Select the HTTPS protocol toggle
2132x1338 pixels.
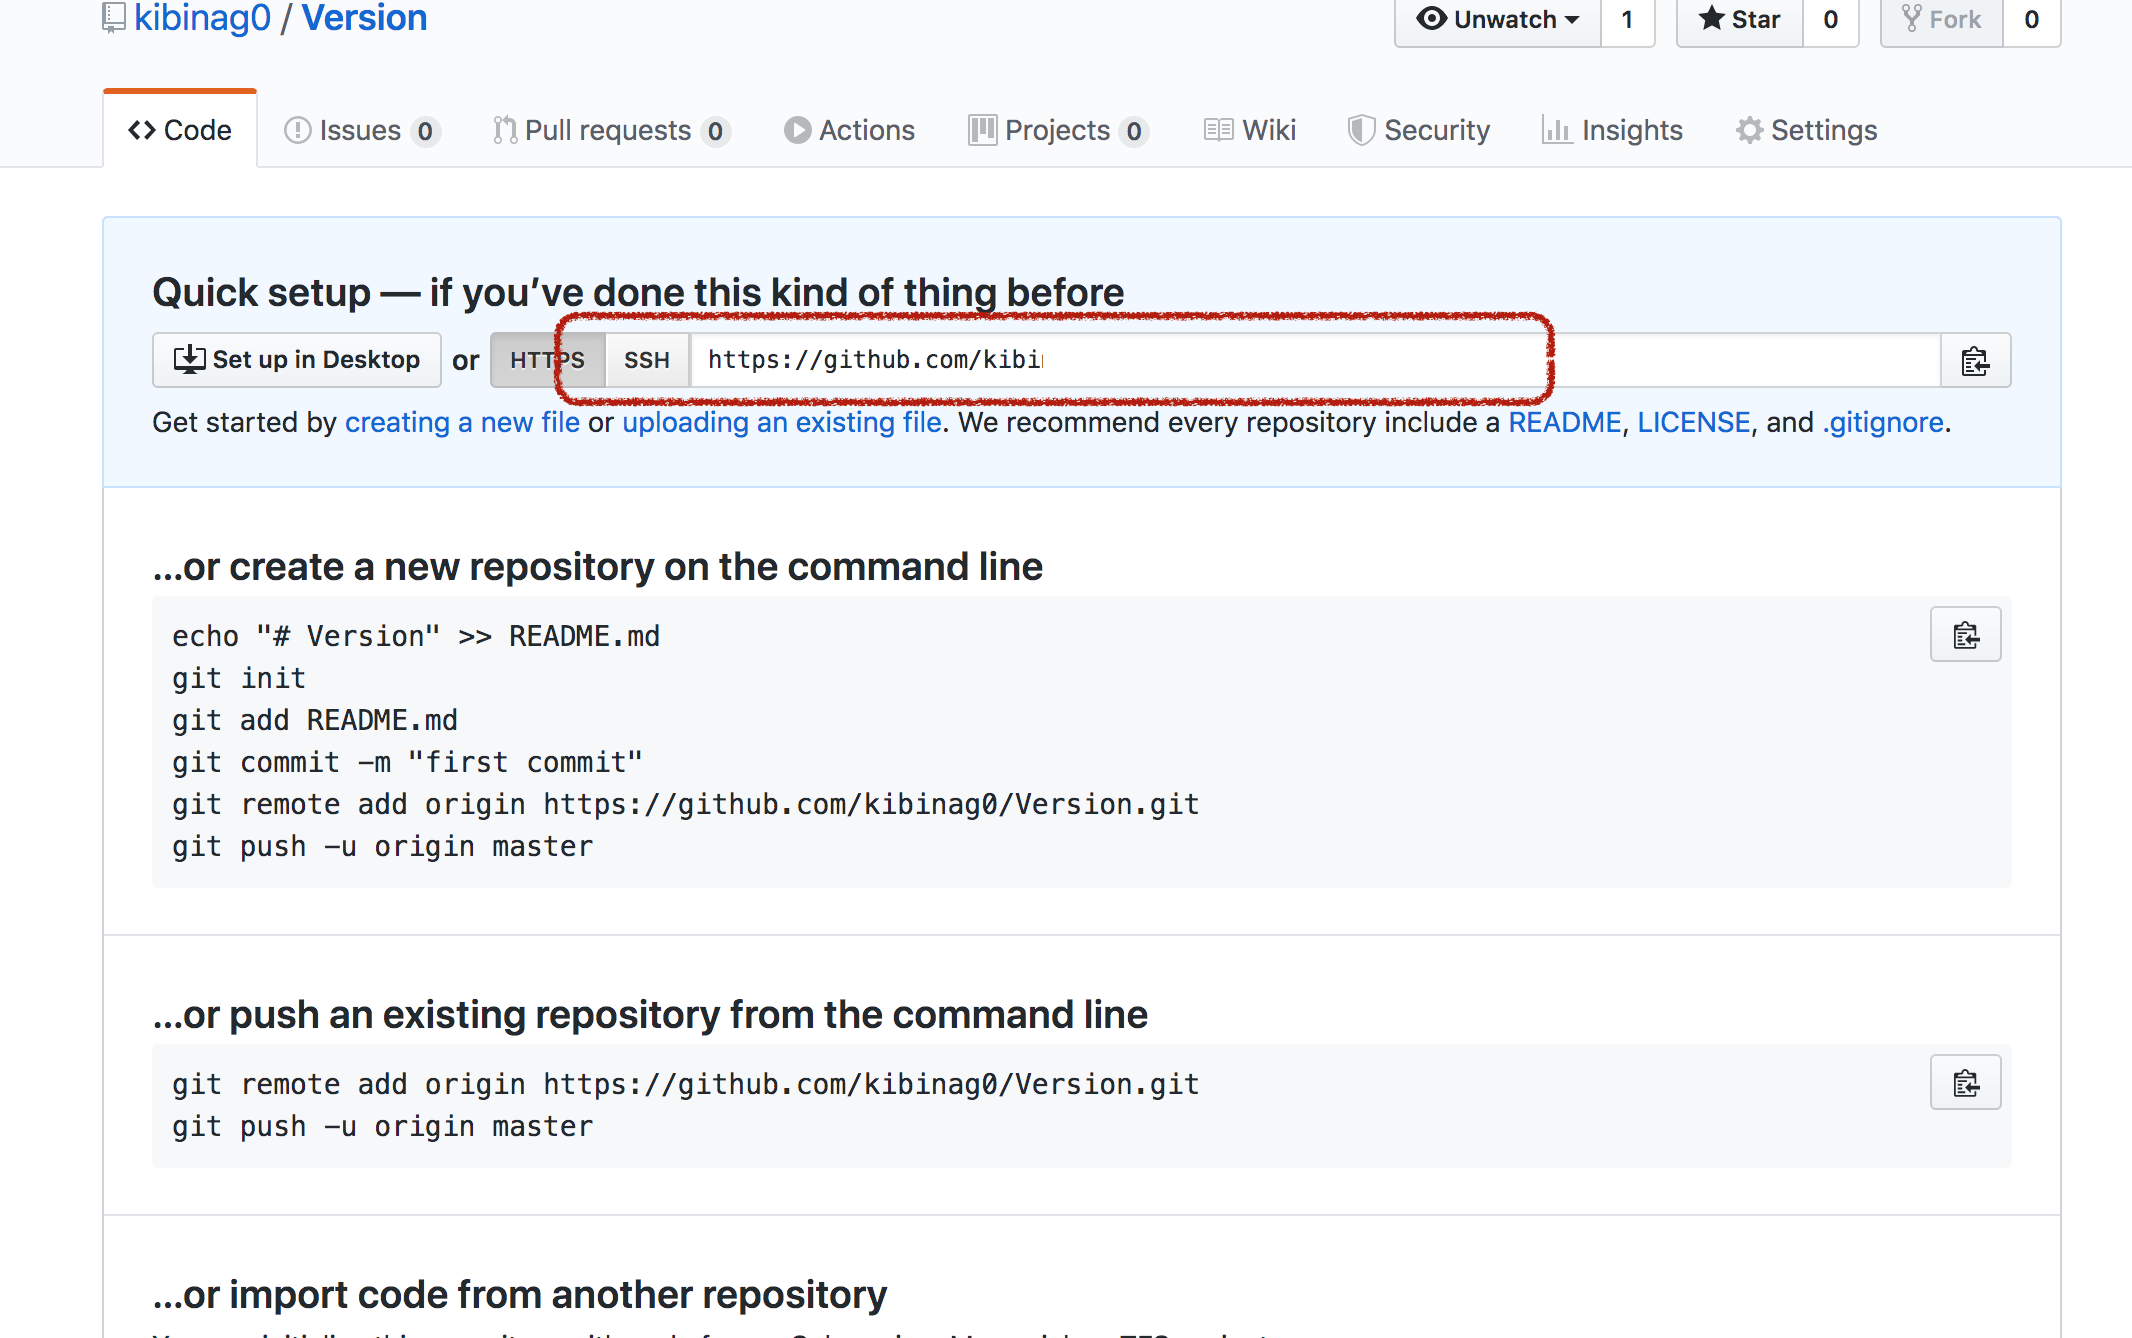[547, 360]
